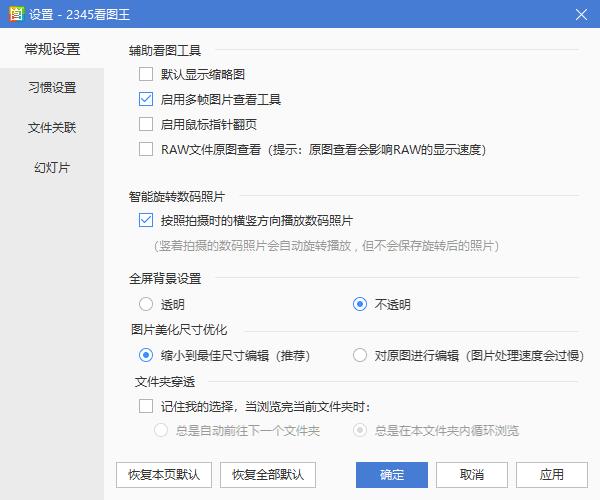The width and height of the screenshot is (600, 500).
Task: Cancel changes with 取消 button
Action: [472, 475]
